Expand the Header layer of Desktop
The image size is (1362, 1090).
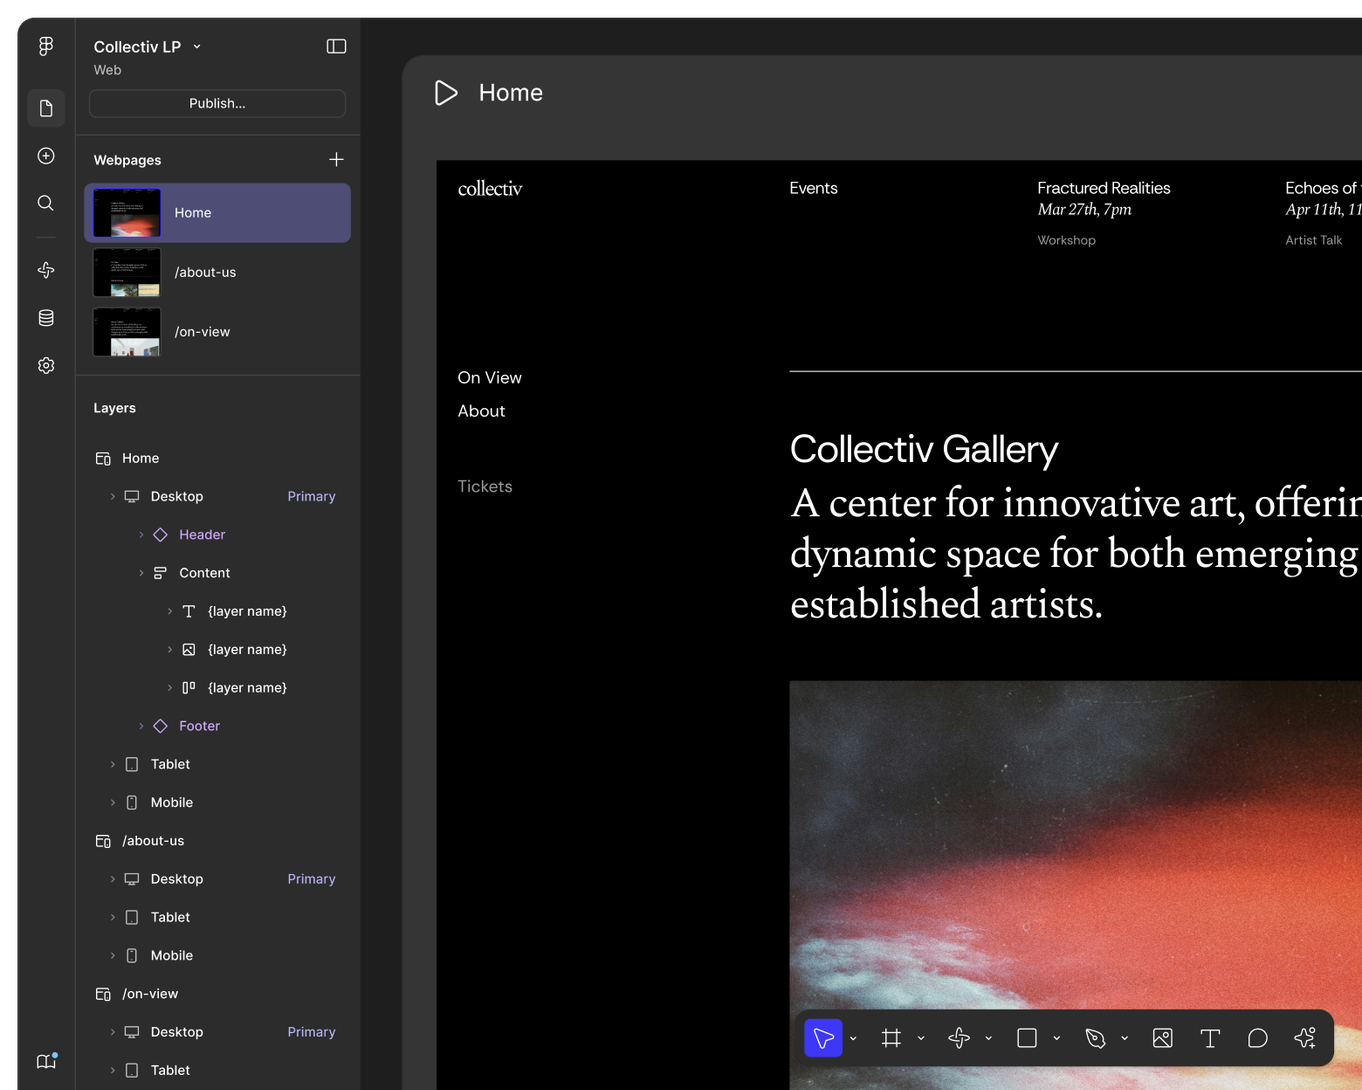point(140,534)
